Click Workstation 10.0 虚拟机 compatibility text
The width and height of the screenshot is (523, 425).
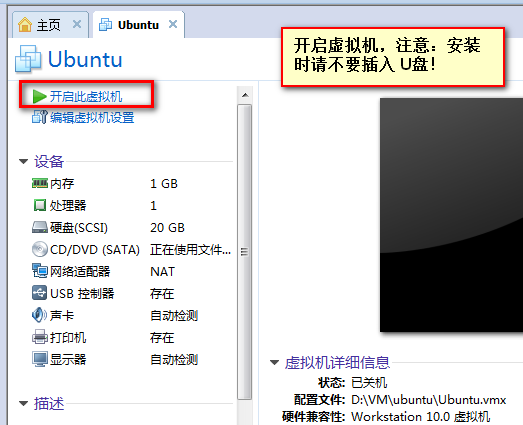tap(421, 417)
